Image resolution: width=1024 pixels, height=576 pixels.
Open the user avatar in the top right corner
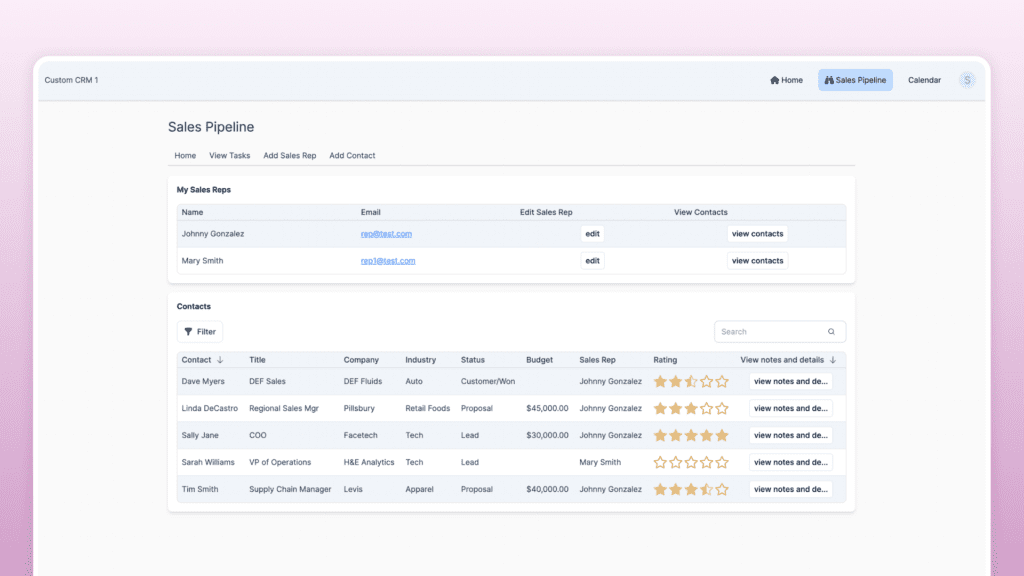(966, 80)
